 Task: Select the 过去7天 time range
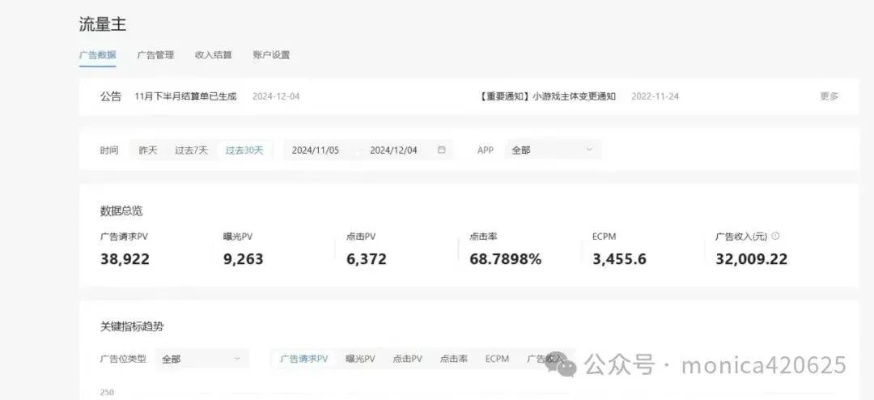click(x=191, y=150)
